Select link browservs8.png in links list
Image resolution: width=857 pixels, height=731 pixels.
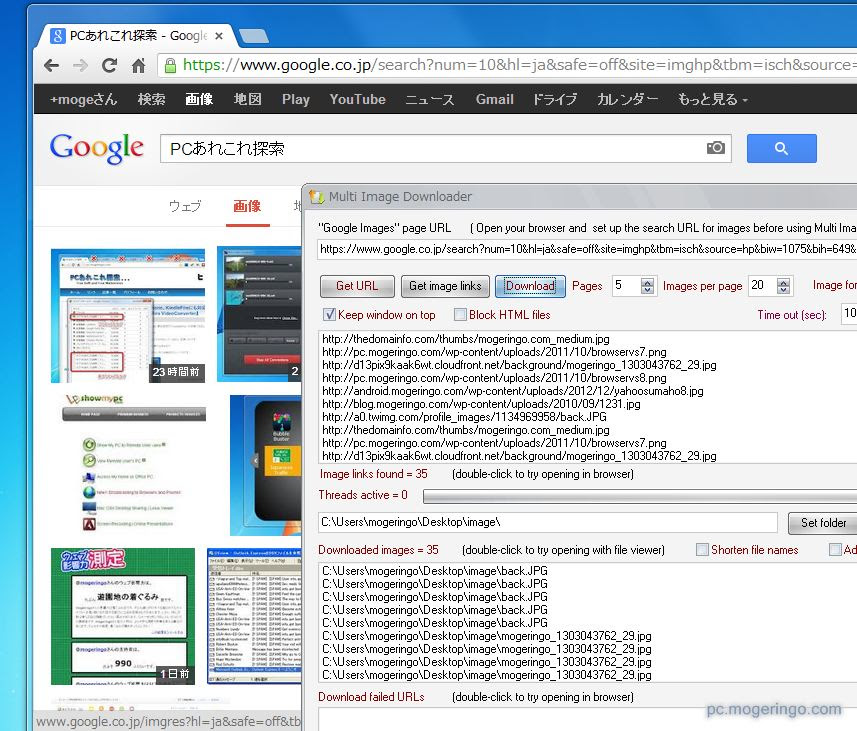494,378
